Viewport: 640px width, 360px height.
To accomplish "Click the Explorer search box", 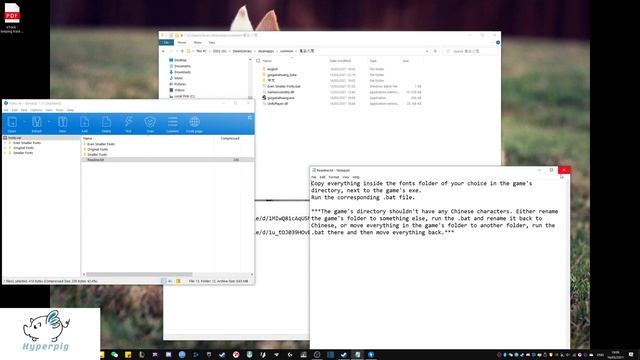I will 471,51.
